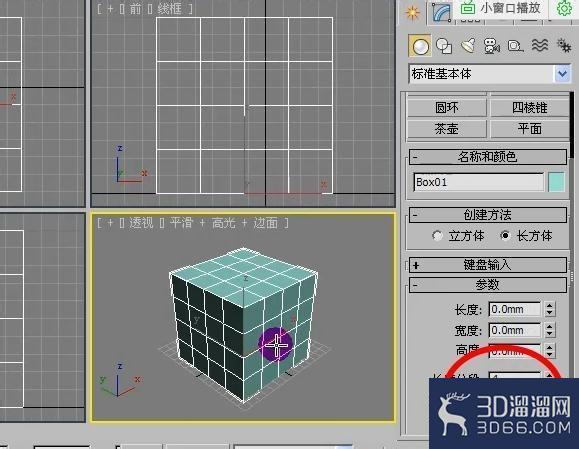Screen dimensions: 579x449
Task: Open the Create panel star tab
Action: 412,13
